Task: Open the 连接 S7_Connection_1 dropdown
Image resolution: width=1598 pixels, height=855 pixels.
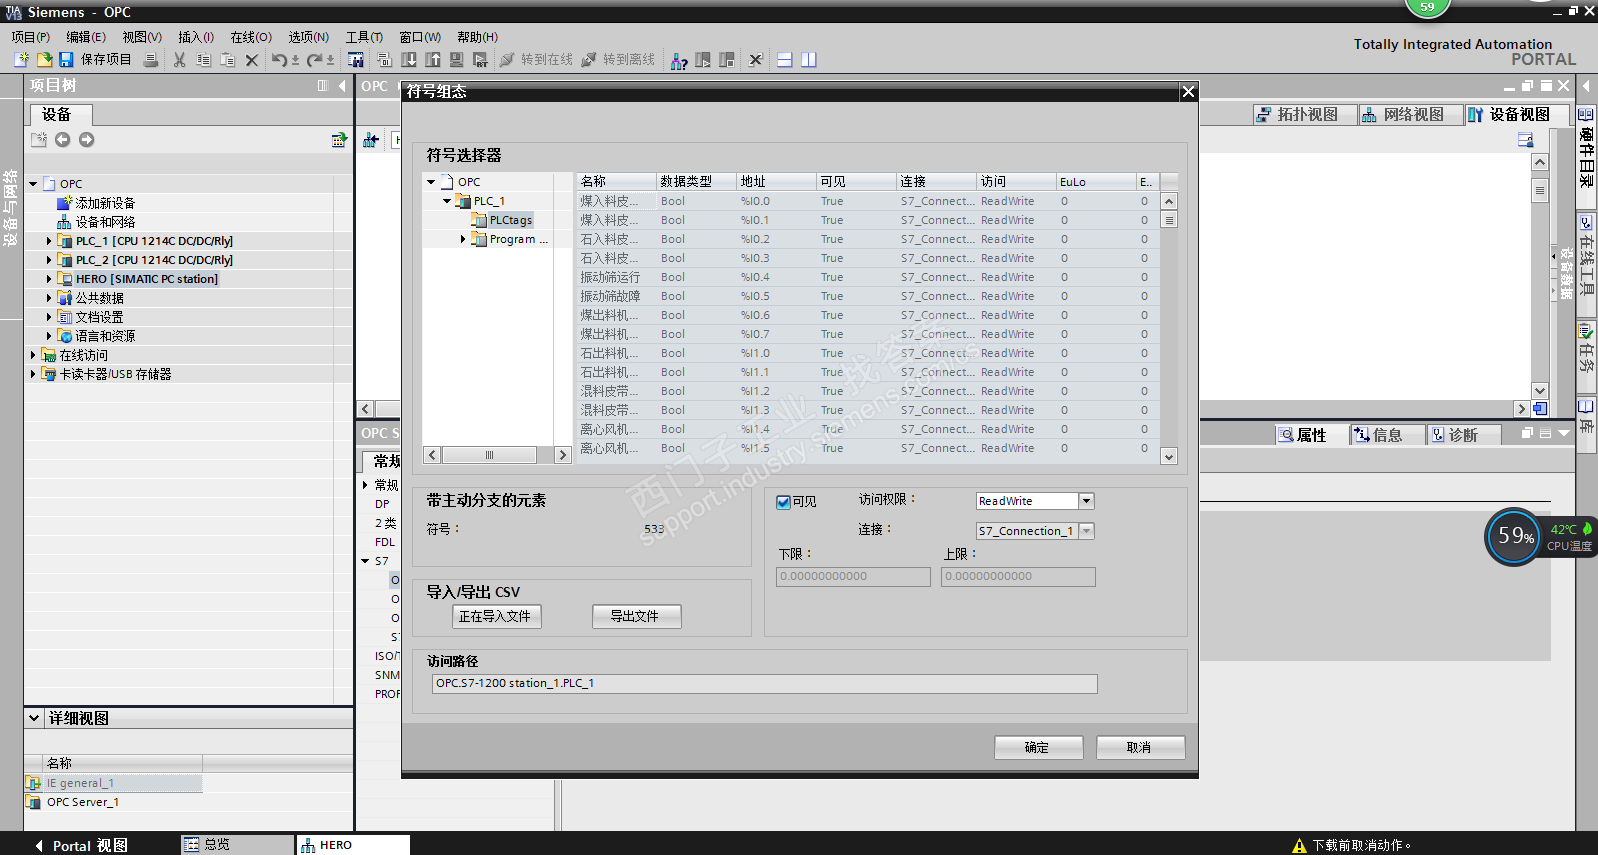Action: click(x=1086, y=531)
